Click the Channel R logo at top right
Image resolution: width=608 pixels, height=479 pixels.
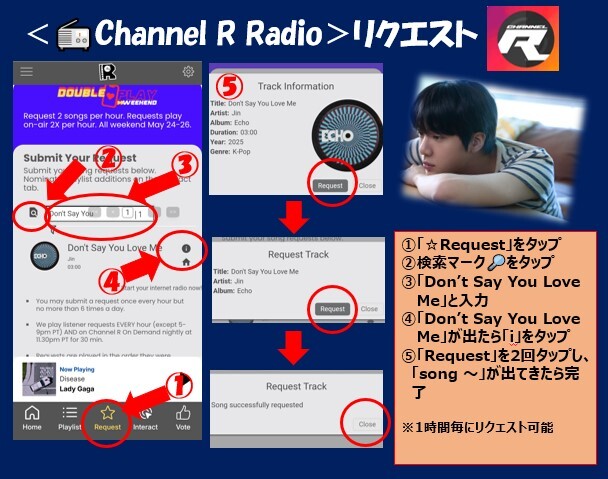[x=523, y=38]
